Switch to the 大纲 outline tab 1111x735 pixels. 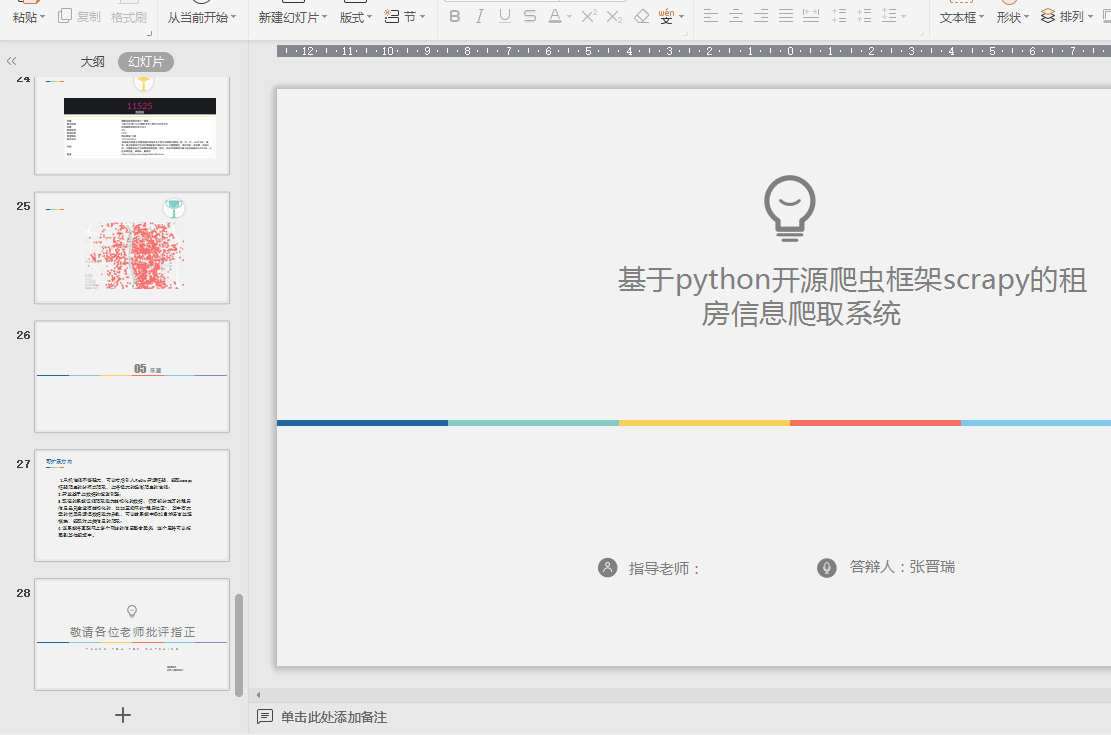pos(92,62)
